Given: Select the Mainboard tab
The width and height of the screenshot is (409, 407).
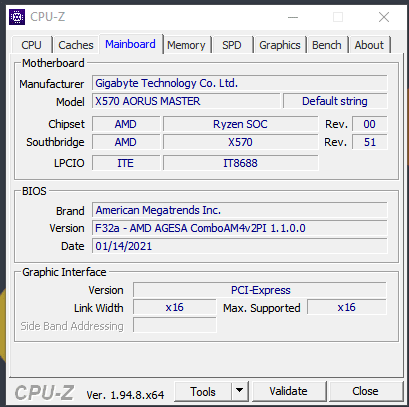Looking at the screenshot, I should [x=130, y=44].
